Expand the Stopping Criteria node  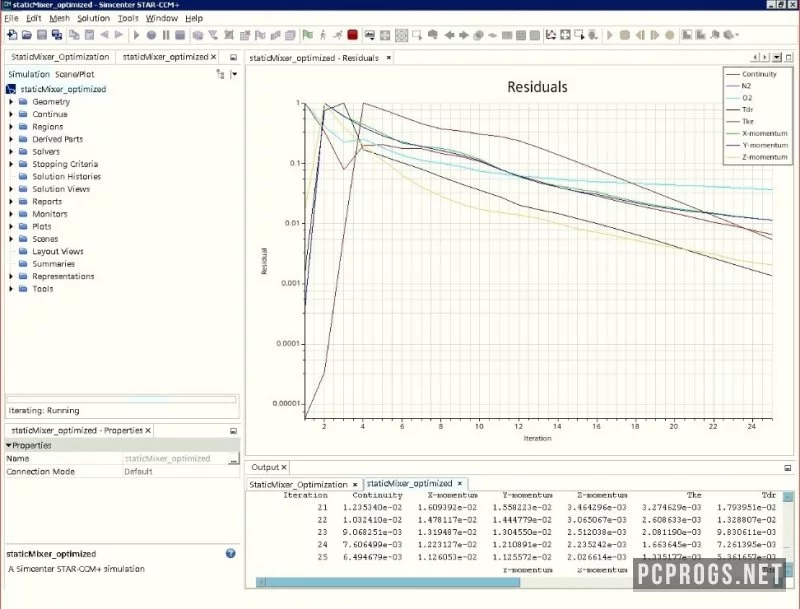[11, 164]
